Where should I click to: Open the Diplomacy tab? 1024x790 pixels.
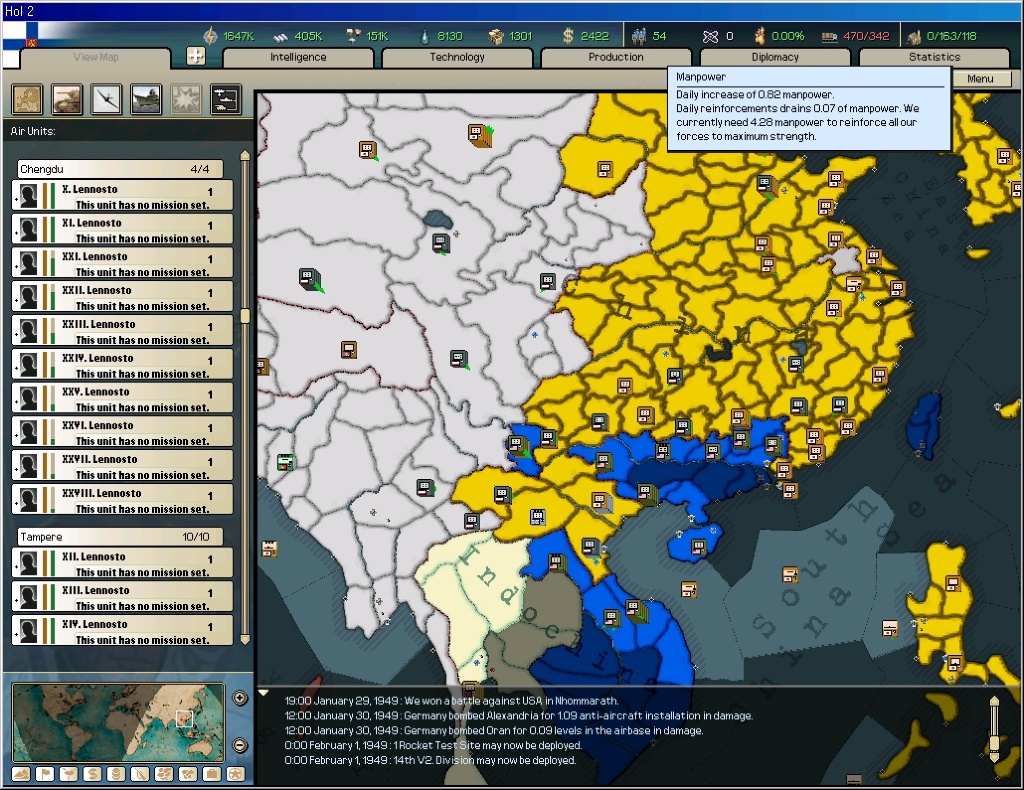point(775,57)
